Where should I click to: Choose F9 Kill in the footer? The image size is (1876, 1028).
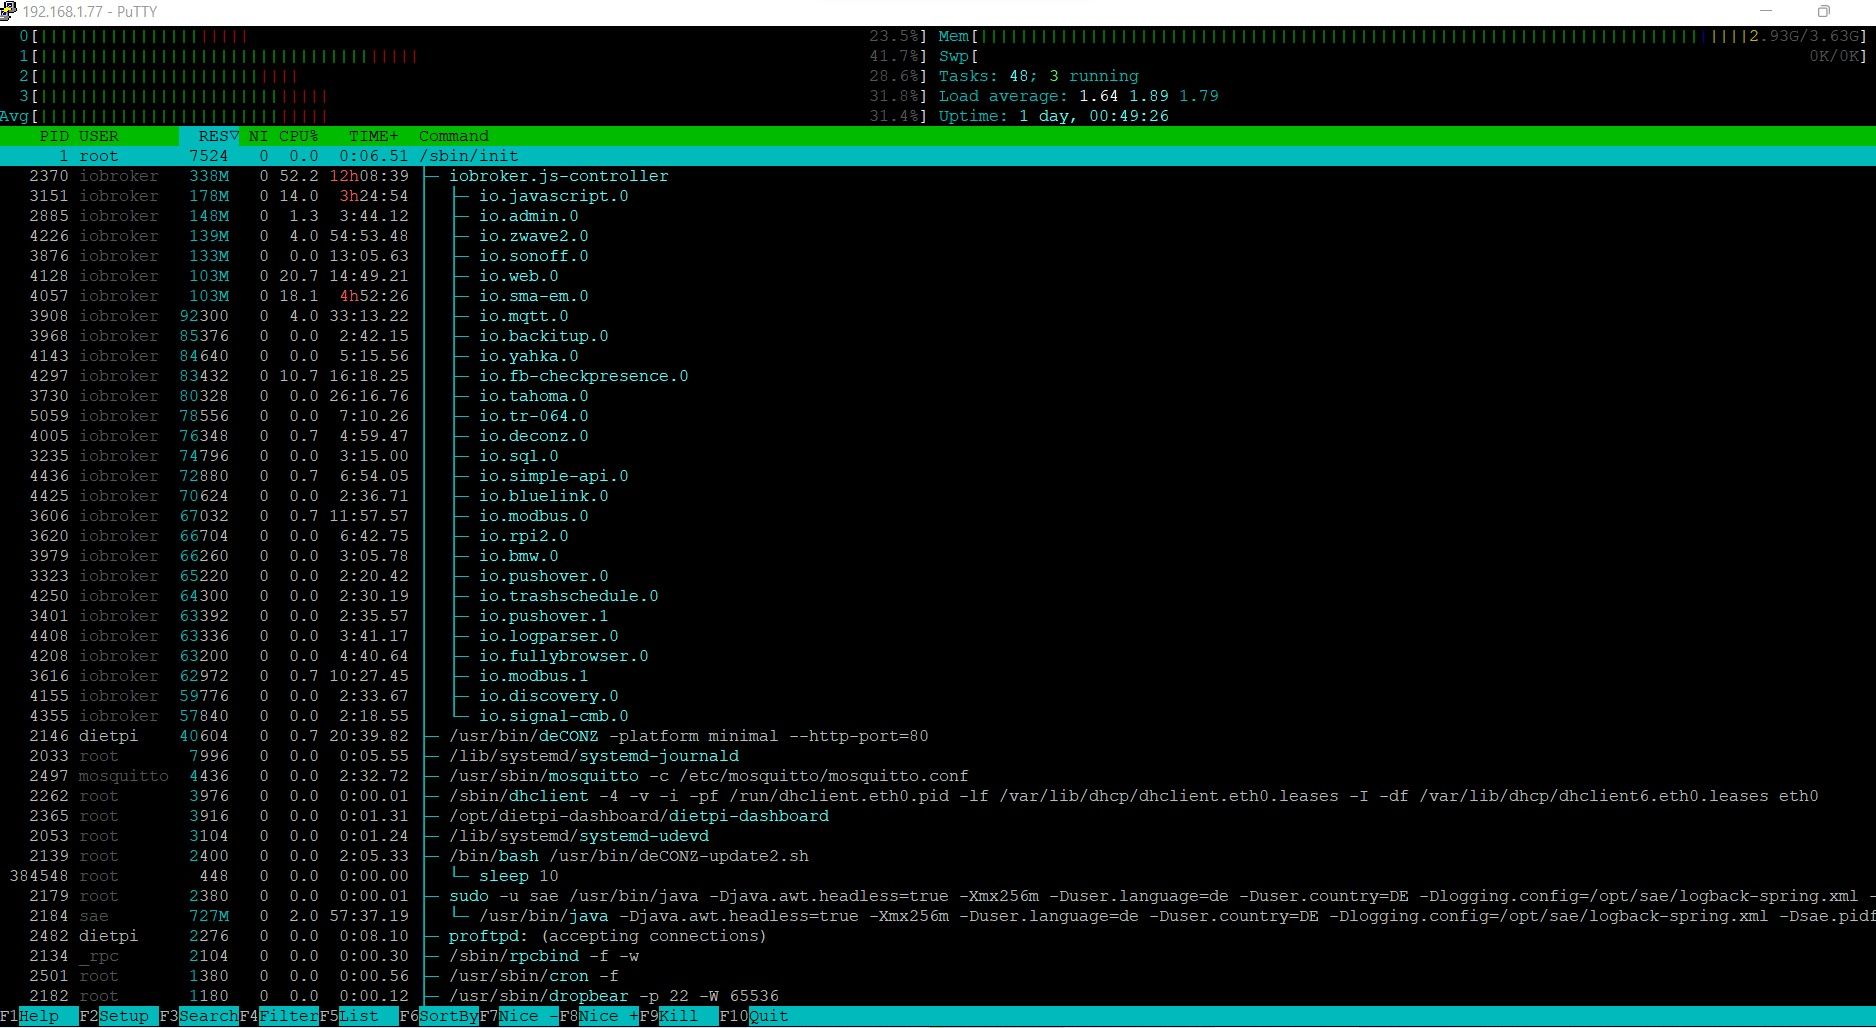click(x=679, y=1016)
